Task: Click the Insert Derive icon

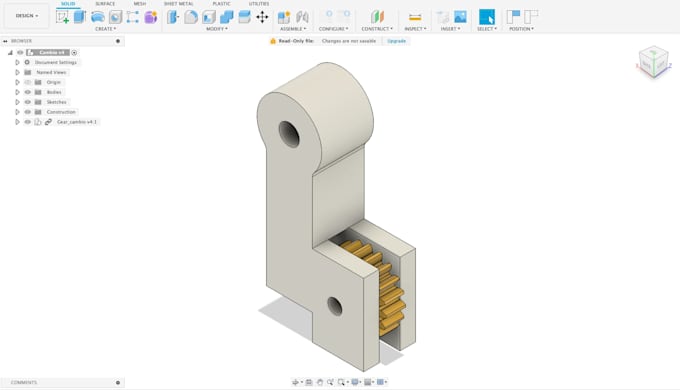Action: (442, 17)
